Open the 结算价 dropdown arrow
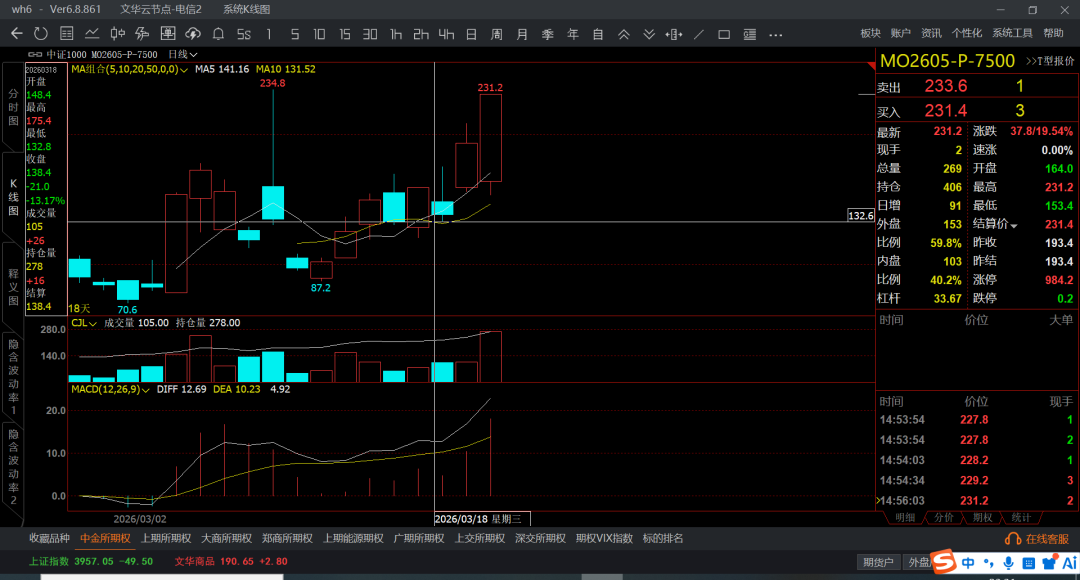1080x580 pixels. click(x=1014, y=225)
